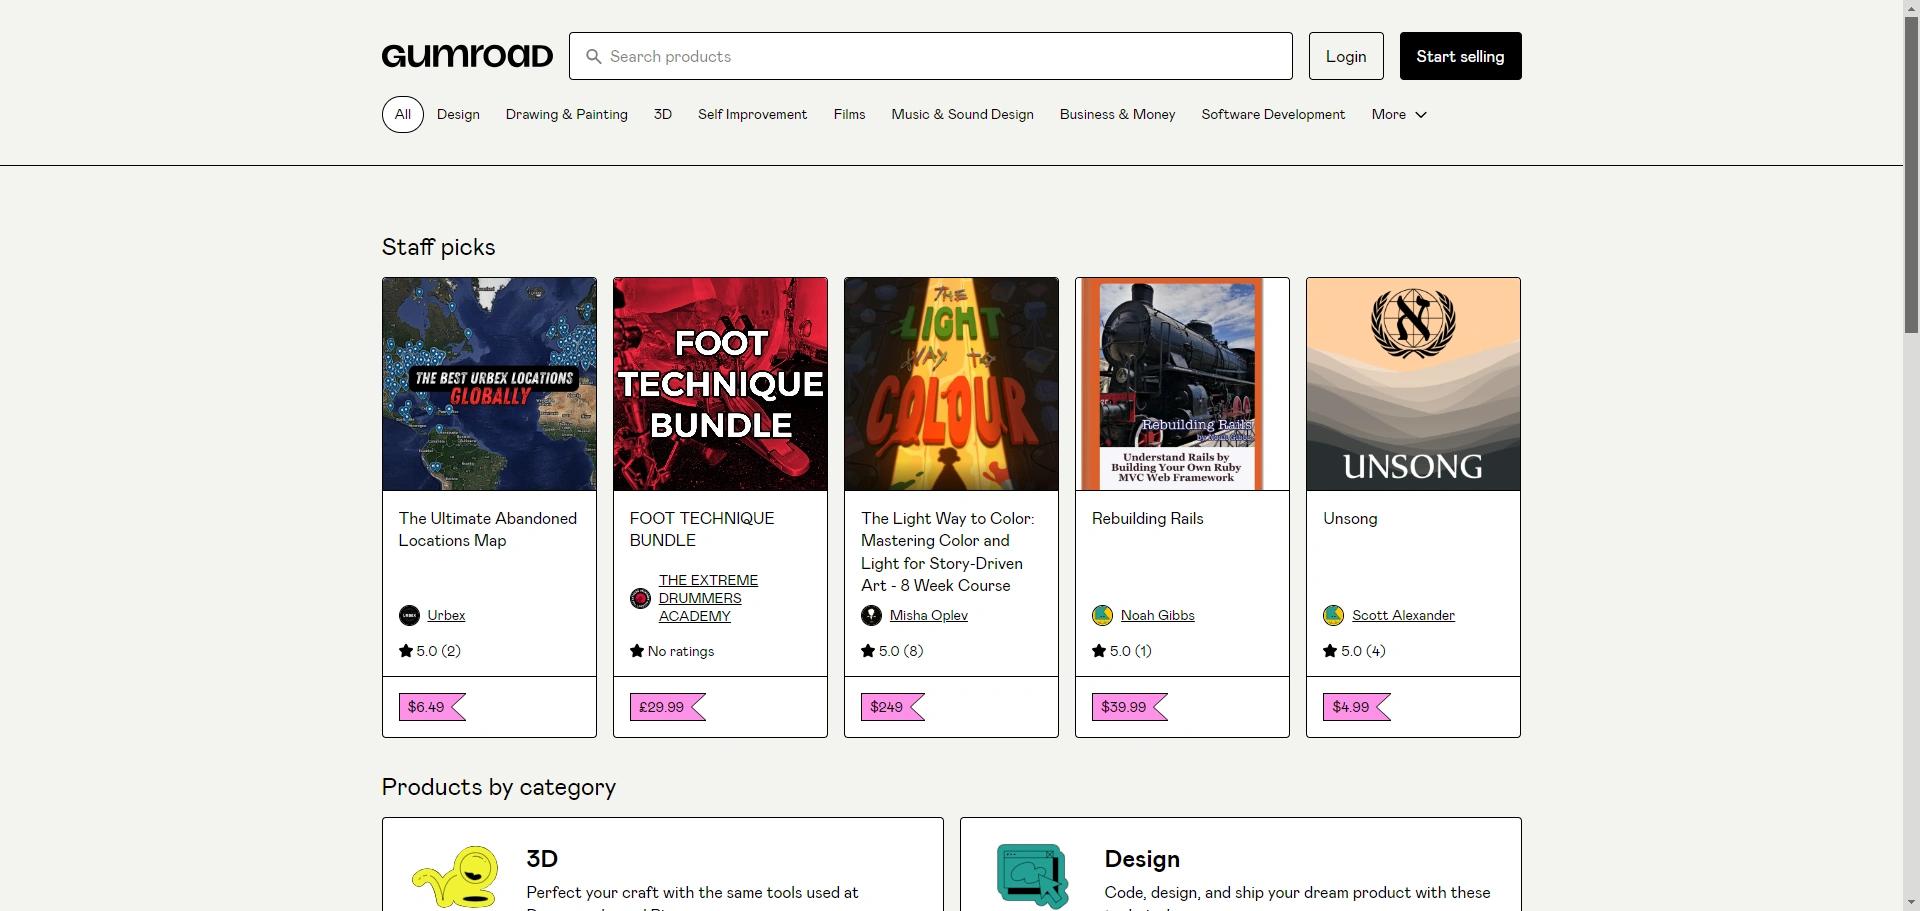Open the Light Way to Colour thumbnail
The image size is (1920, 911).
pos(951,384)
